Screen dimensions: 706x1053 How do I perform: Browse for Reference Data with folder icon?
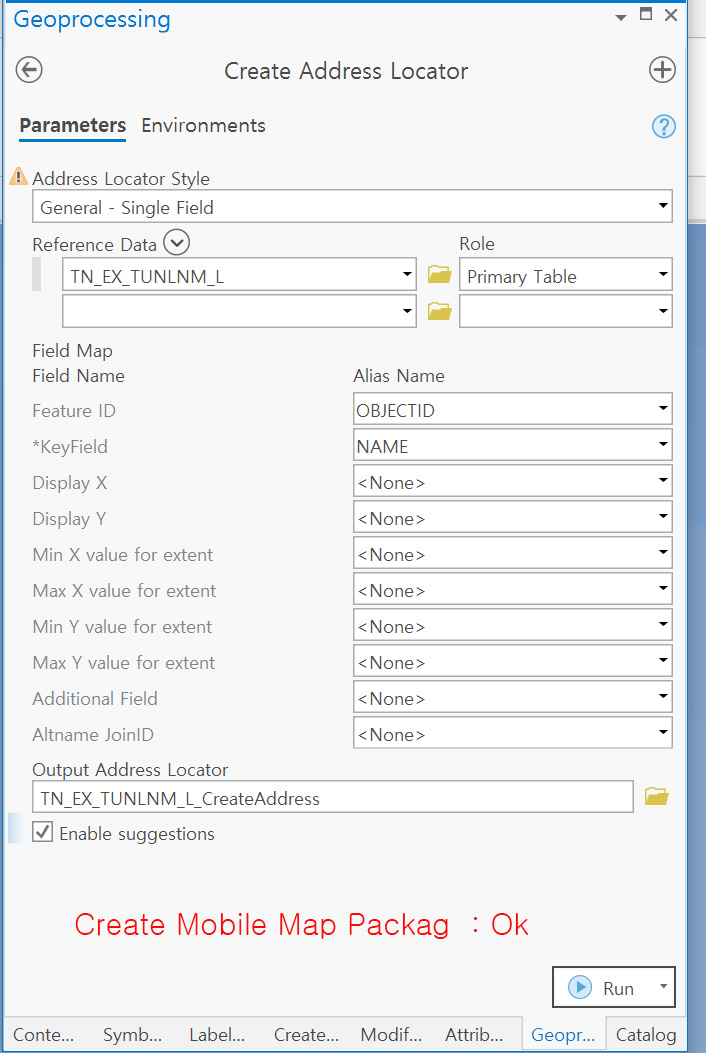439,274
